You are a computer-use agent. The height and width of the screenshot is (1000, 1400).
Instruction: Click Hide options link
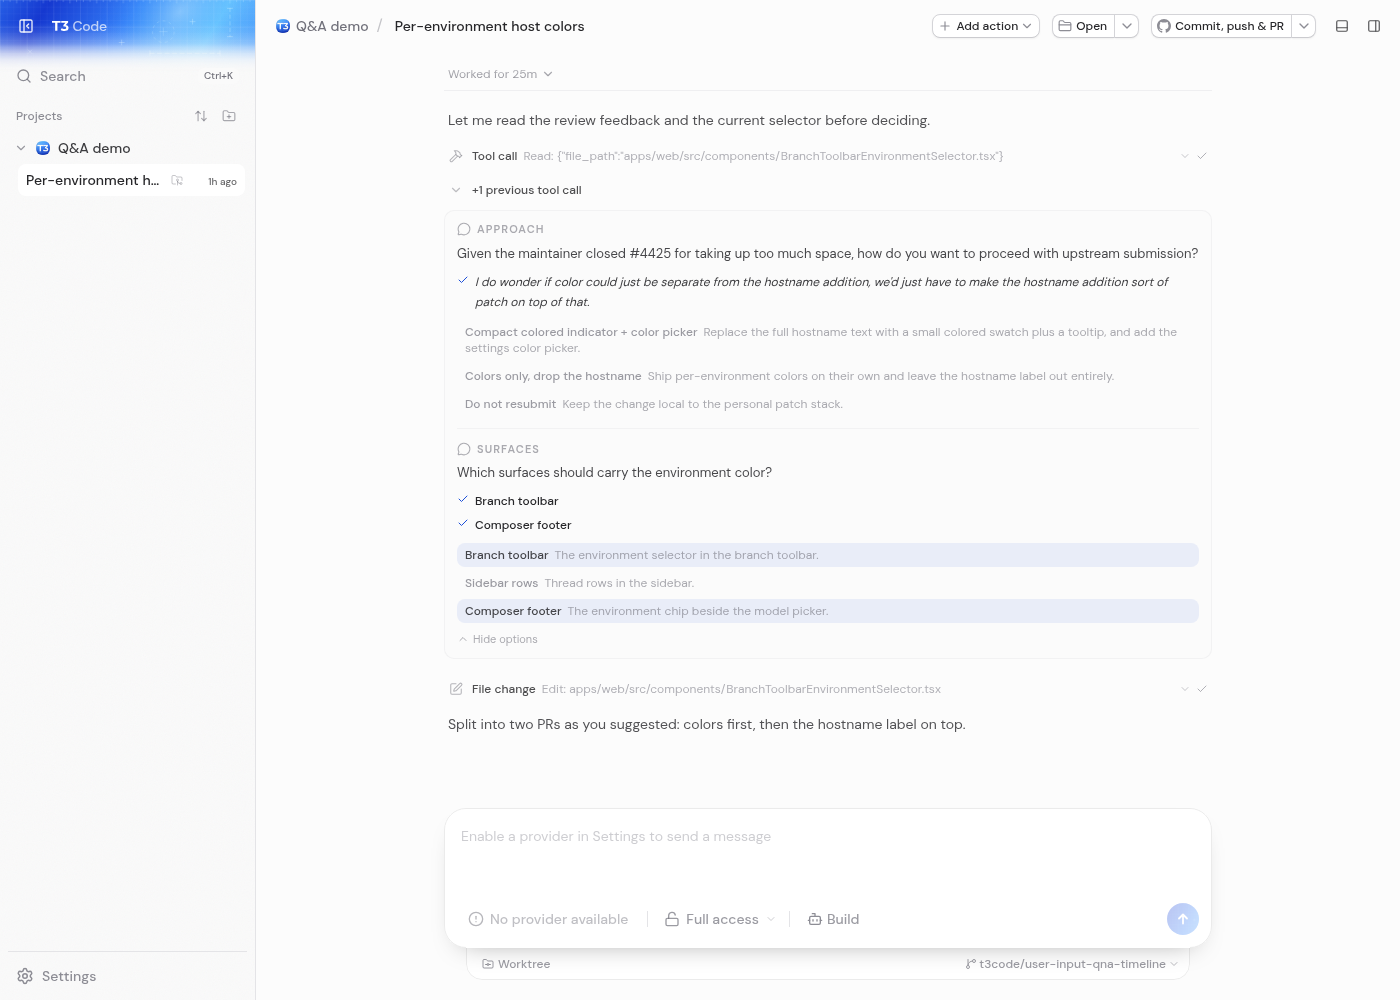(x=498, y=639)
